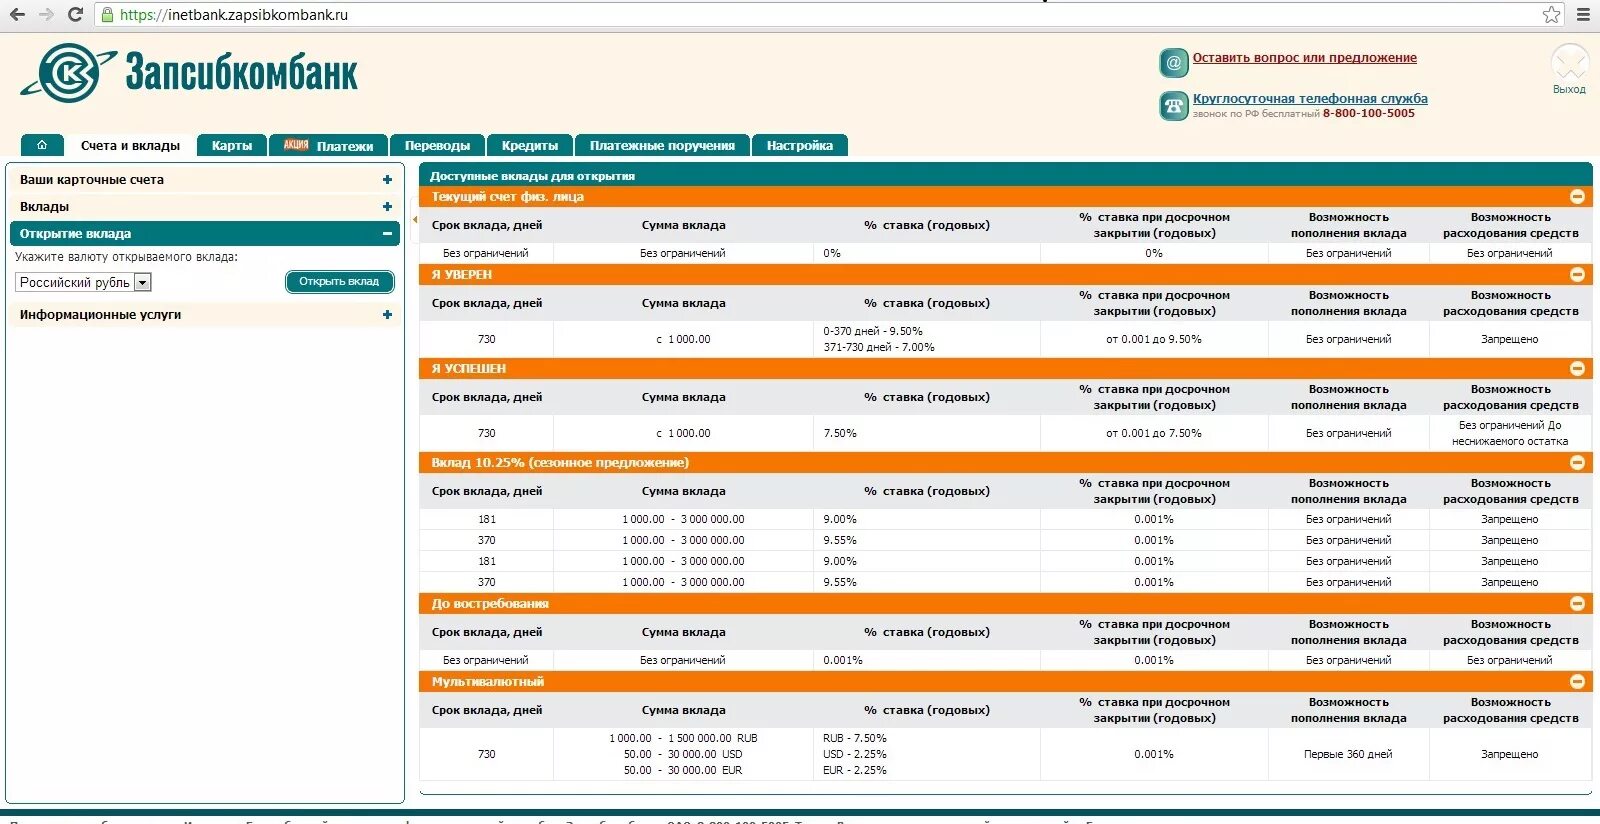
Task: Open the browser menu icon
Action: [x=1583, y=14]
